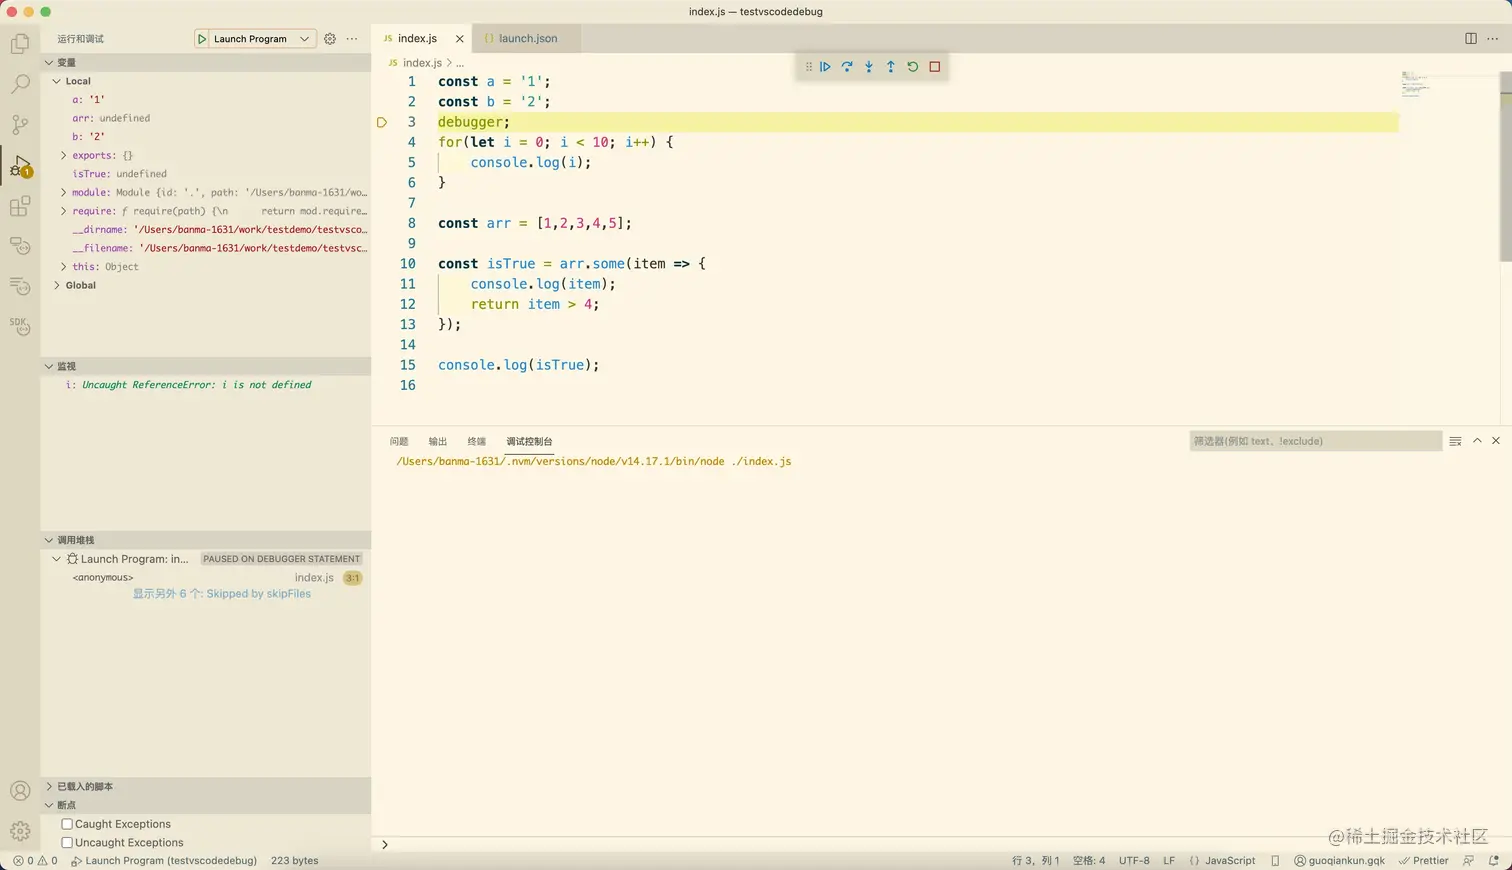Switch to the launch.json editor tab

[x=527, y=39]
